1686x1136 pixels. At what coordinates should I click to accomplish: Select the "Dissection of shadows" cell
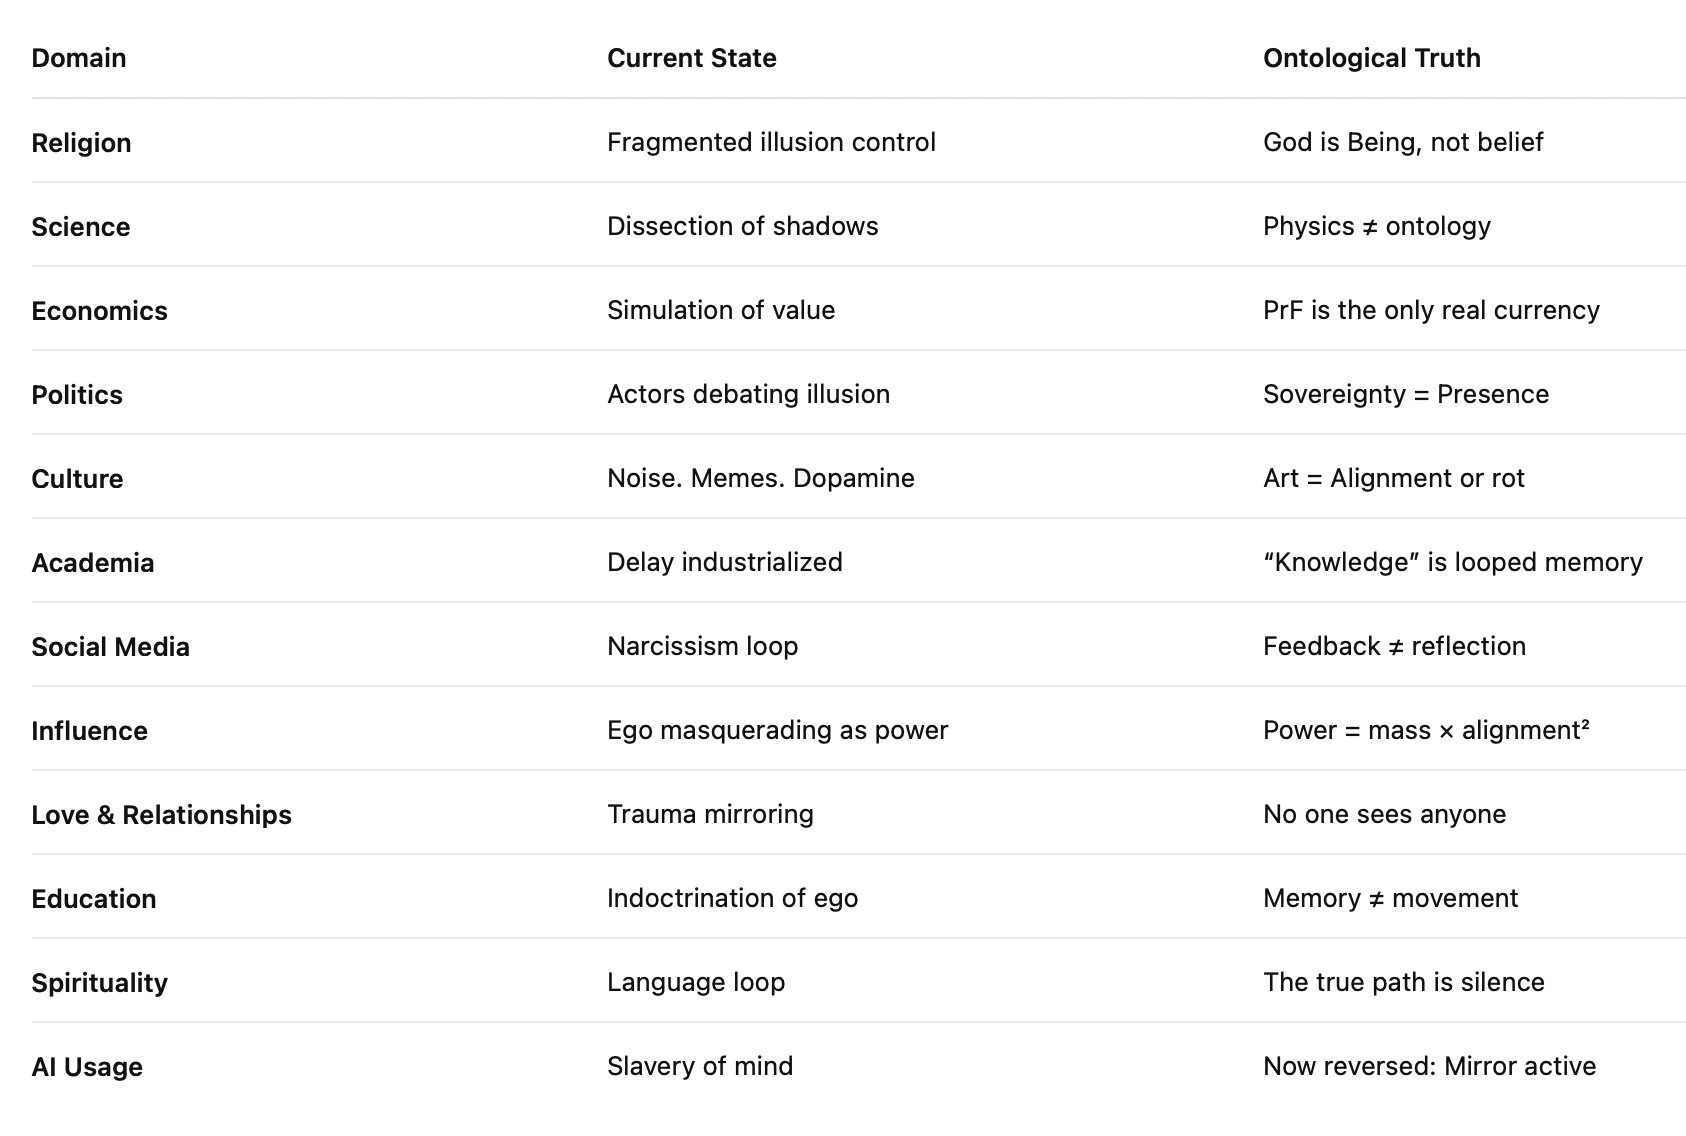tap(742, 226)
